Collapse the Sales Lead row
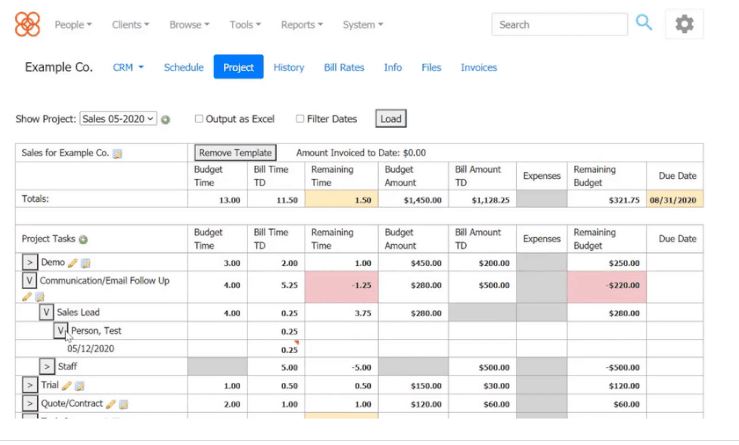 46,312
